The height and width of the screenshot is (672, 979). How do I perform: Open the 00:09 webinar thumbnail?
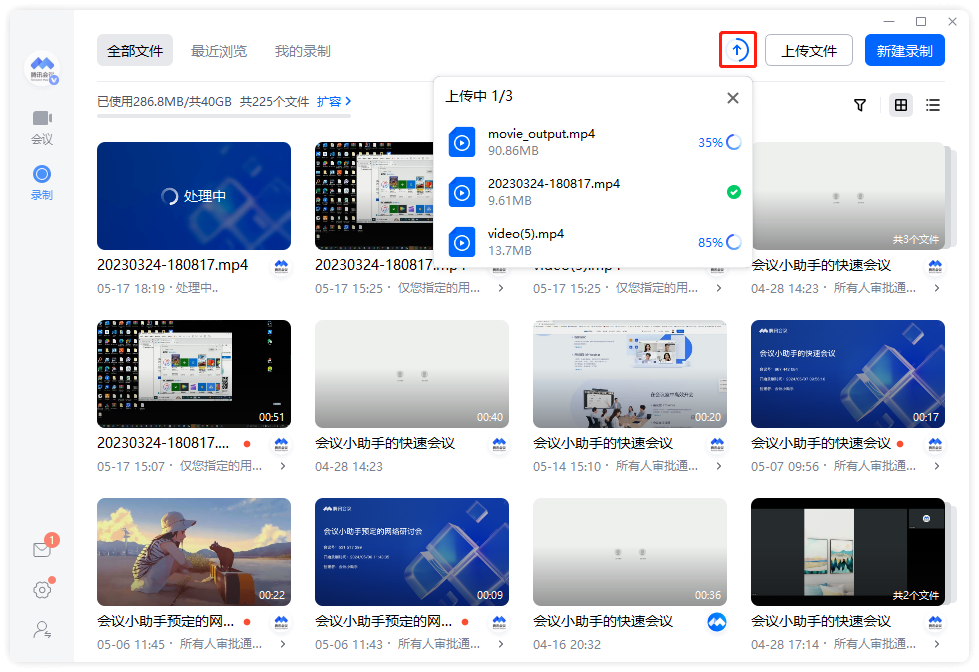[411, 552]
